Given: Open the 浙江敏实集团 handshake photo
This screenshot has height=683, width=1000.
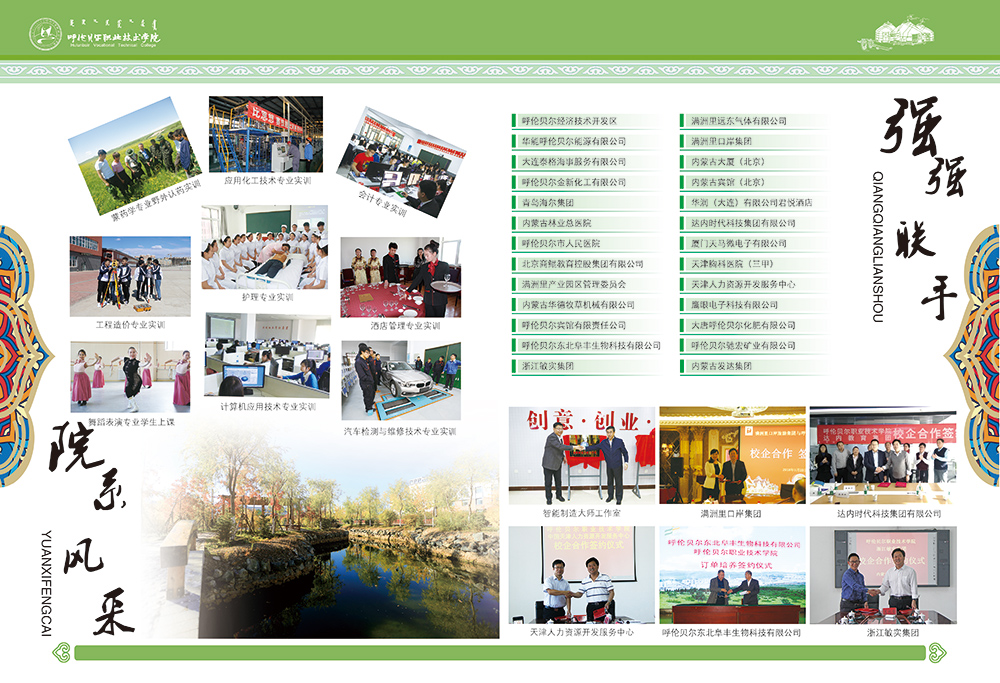Looking at the screenshot, I should pos(883,574).
